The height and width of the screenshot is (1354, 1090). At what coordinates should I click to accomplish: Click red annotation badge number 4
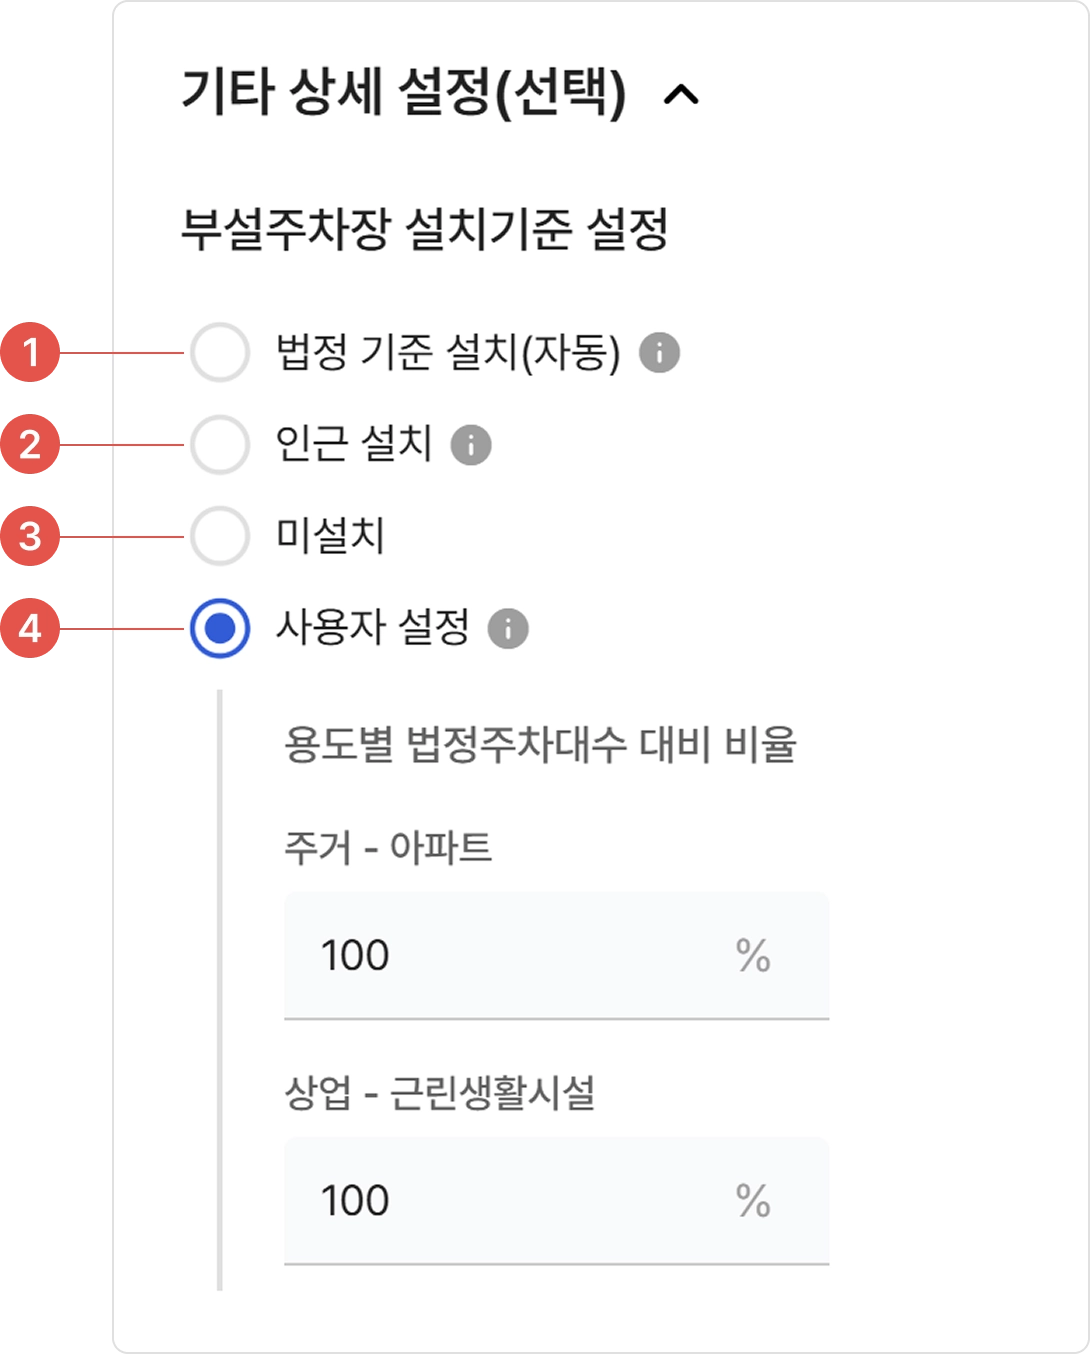pos(31,629)
